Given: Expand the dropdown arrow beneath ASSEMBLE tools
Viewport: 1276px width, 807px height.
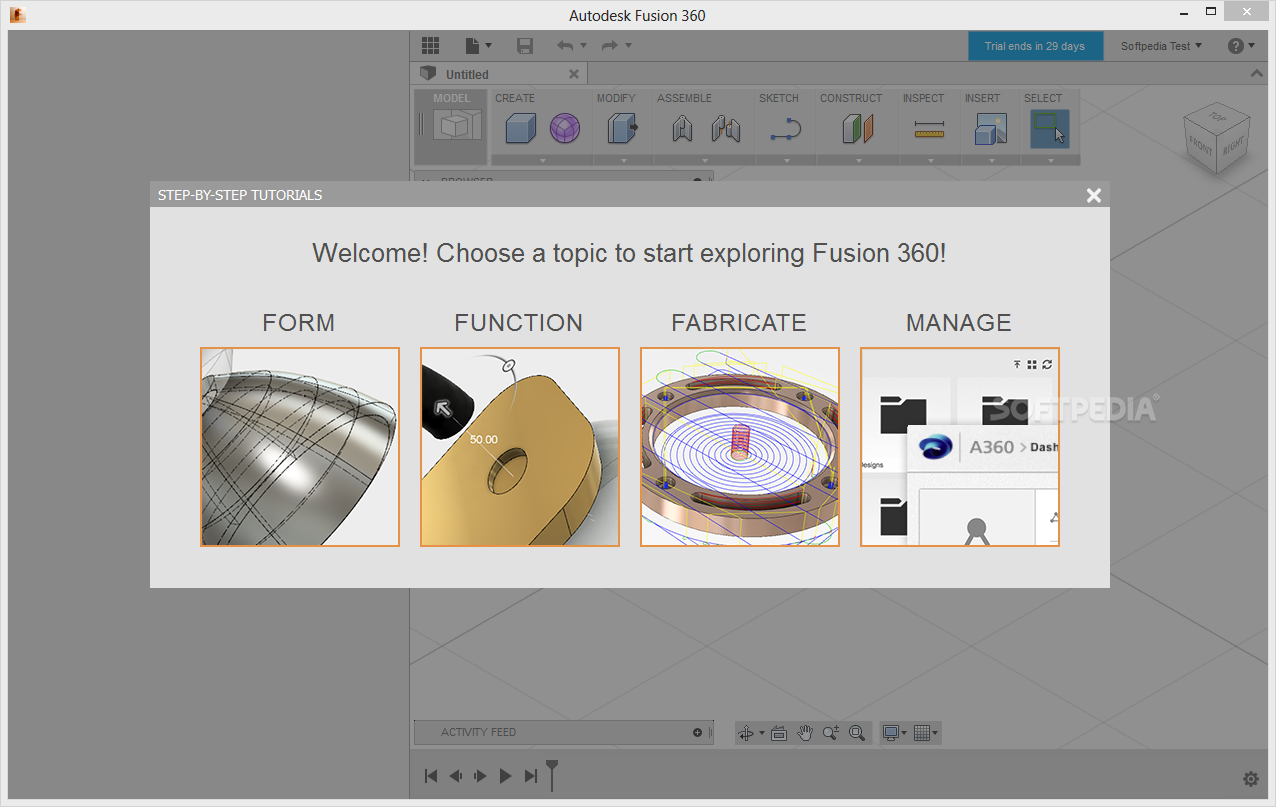Looking at the screenshot, I should 704,160.
